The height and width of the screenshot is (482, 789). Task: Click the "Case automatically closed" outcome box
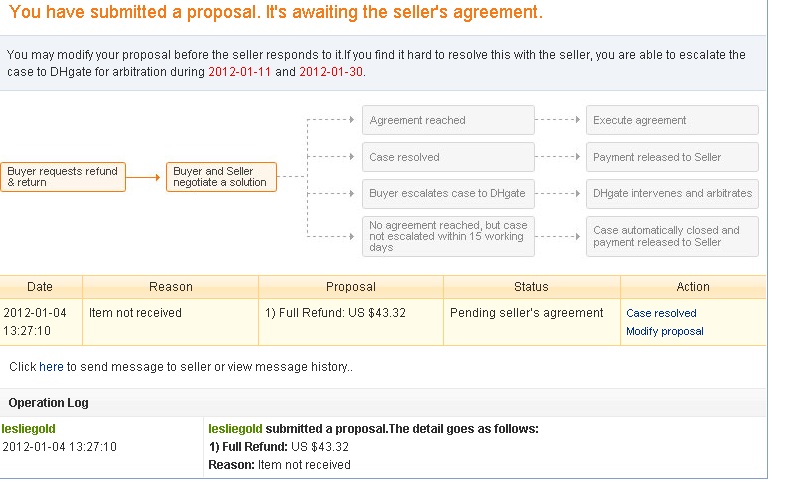[x=672, y=236]
